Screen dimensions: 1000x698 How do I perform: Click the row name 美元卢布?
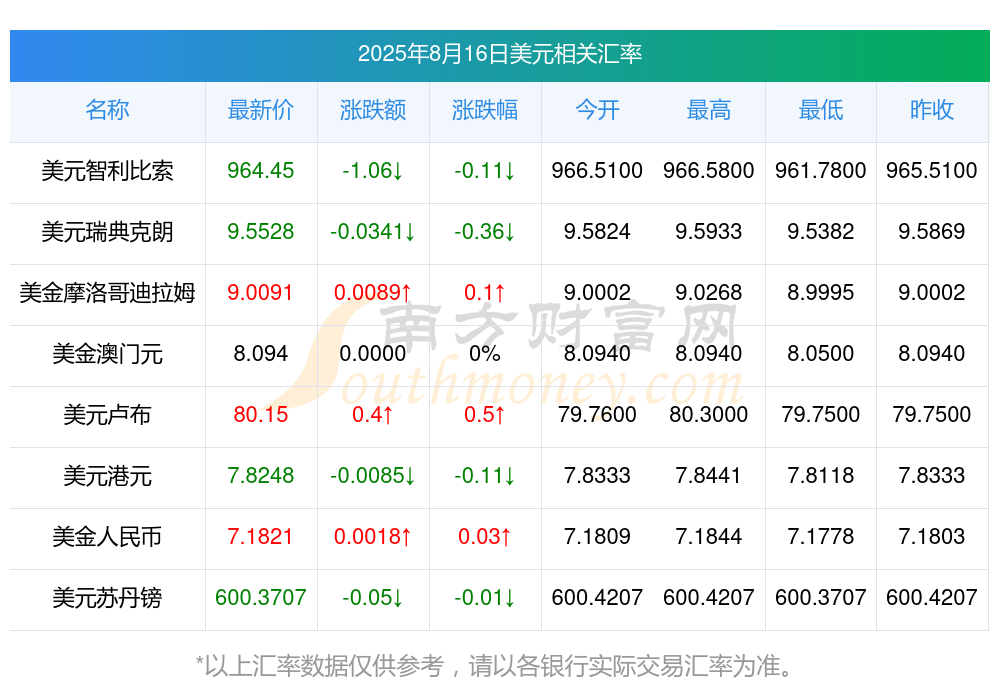(107, 415)
